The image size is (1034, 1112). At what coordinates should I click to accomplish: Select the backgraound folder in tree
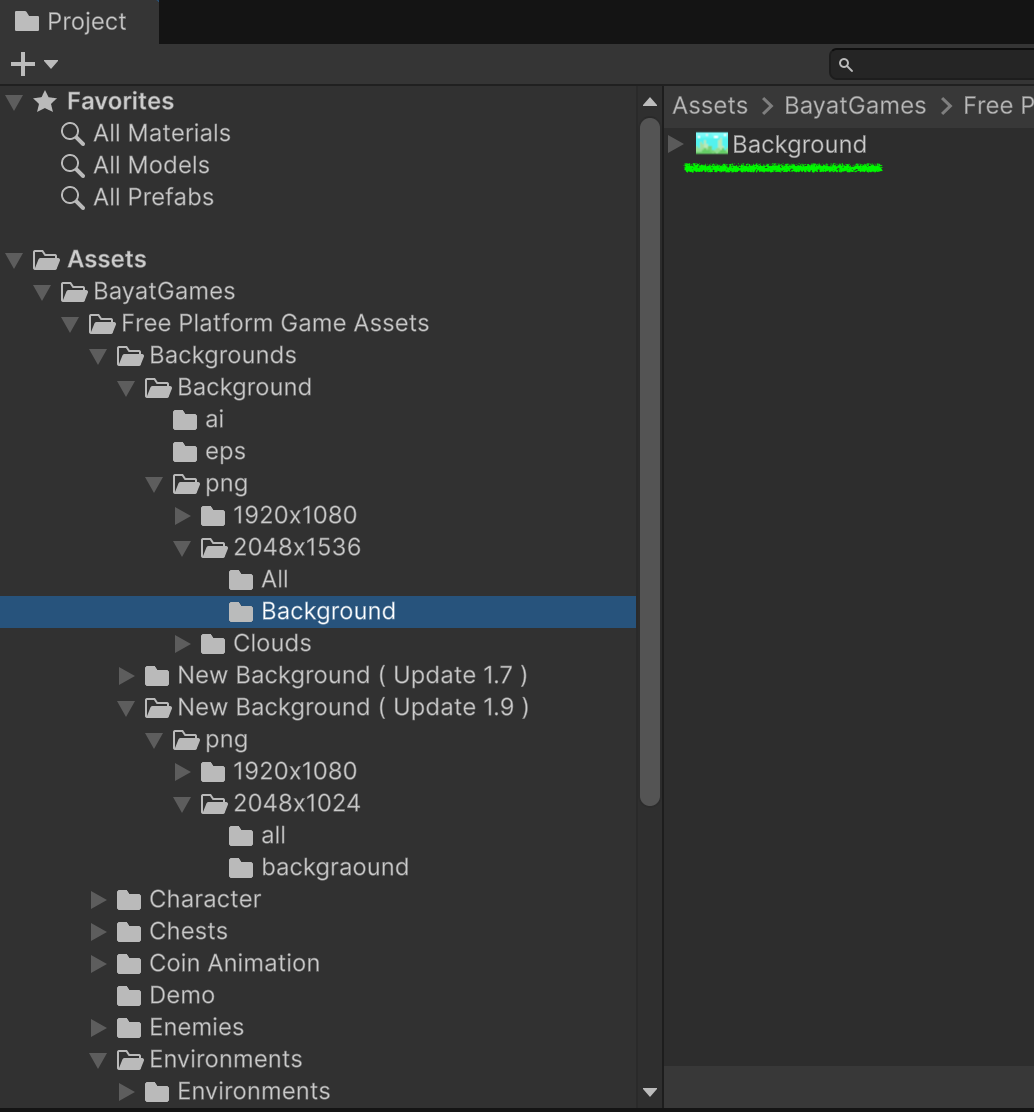click(x=334, y=867)
